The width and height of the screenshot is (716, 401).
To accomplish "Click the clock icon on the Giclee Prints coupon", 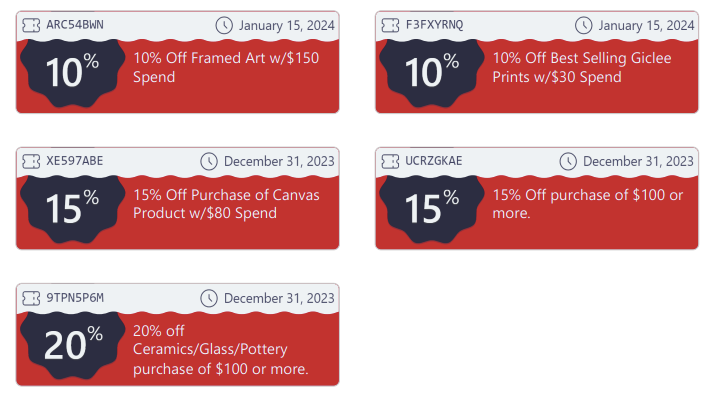I will click(583, 24).
